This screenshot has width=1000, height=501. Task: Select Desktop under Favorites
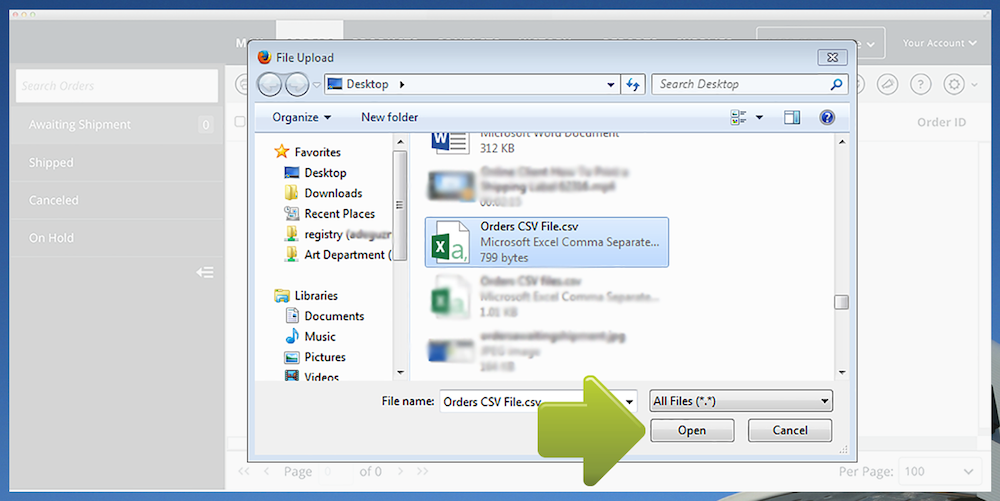(x=315, y=173)
